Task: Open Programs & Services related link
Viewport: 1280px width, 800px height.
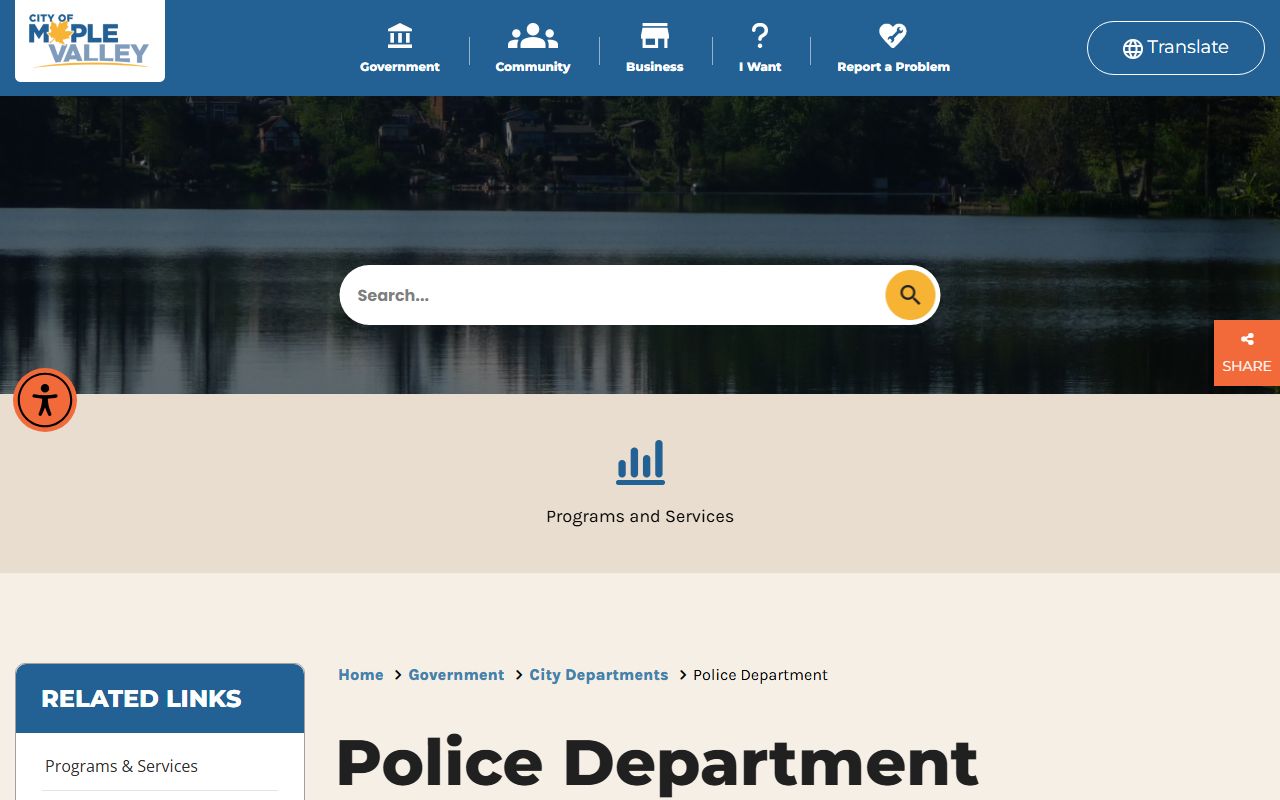Action: pos(121,766)
